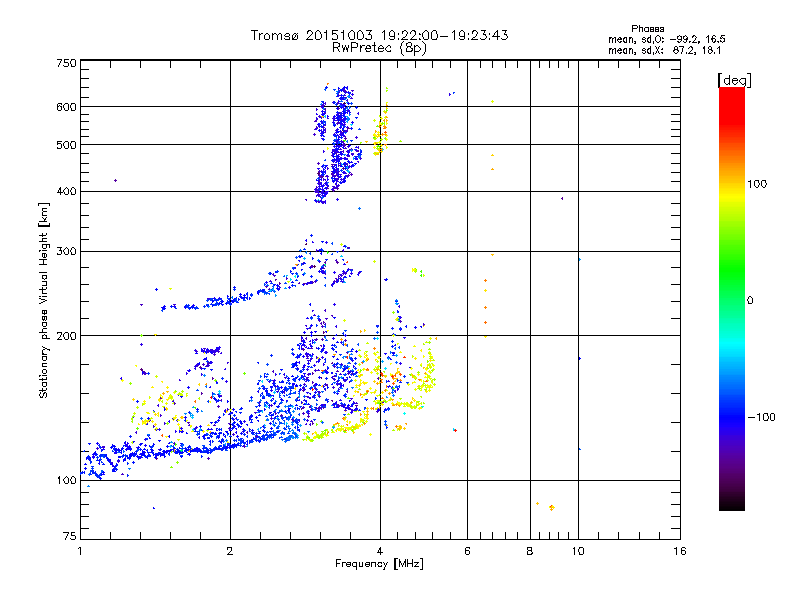Click the '0' colorbar tick label
Image resolution: width=800 pixels, height=600 pixels.
749,300
